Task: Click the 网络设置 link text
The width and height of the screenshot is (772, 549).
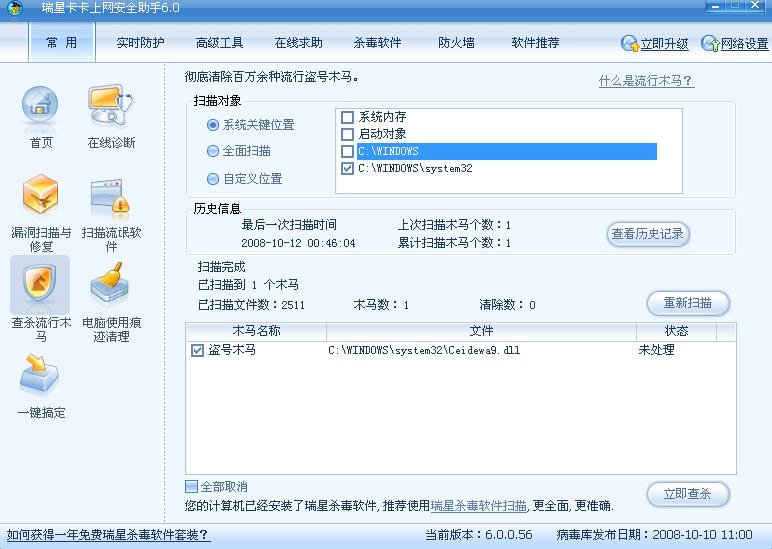Action: (744, 44)
